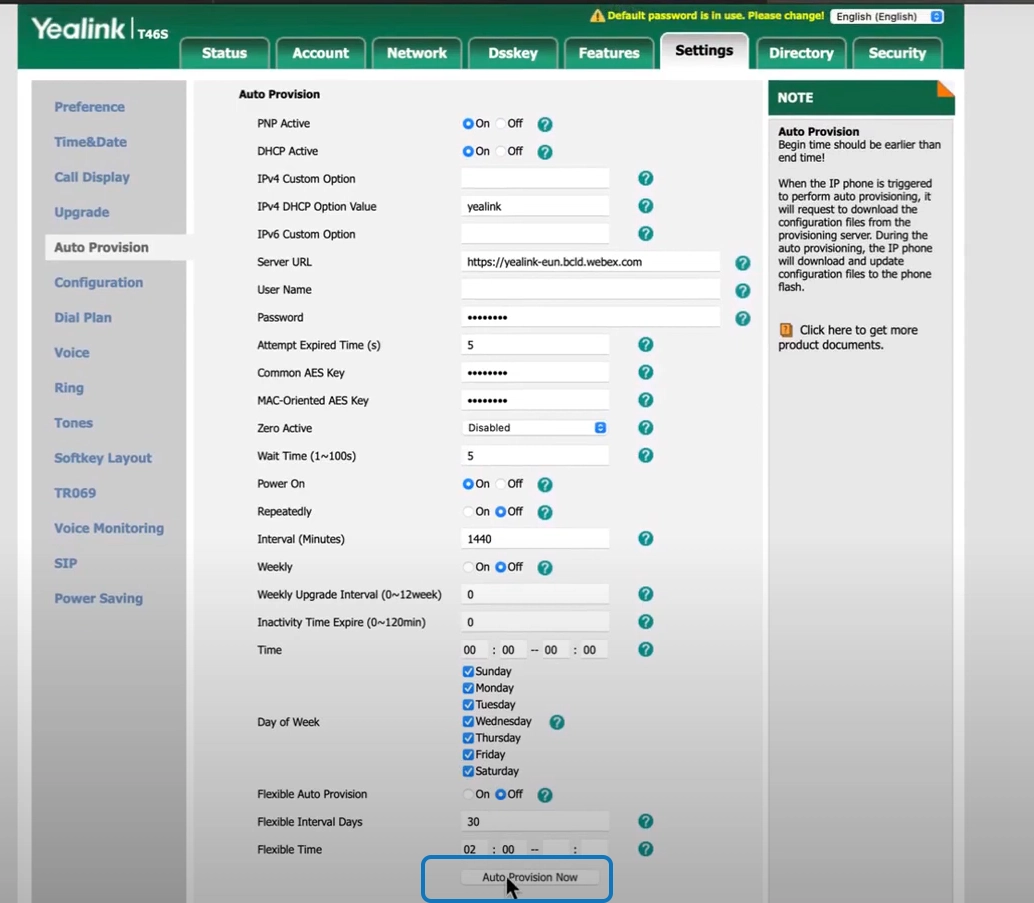Viewport: 1034px width, 903px height.
Task: Set PNP Active to Off
Action: (x=501, y=123)
